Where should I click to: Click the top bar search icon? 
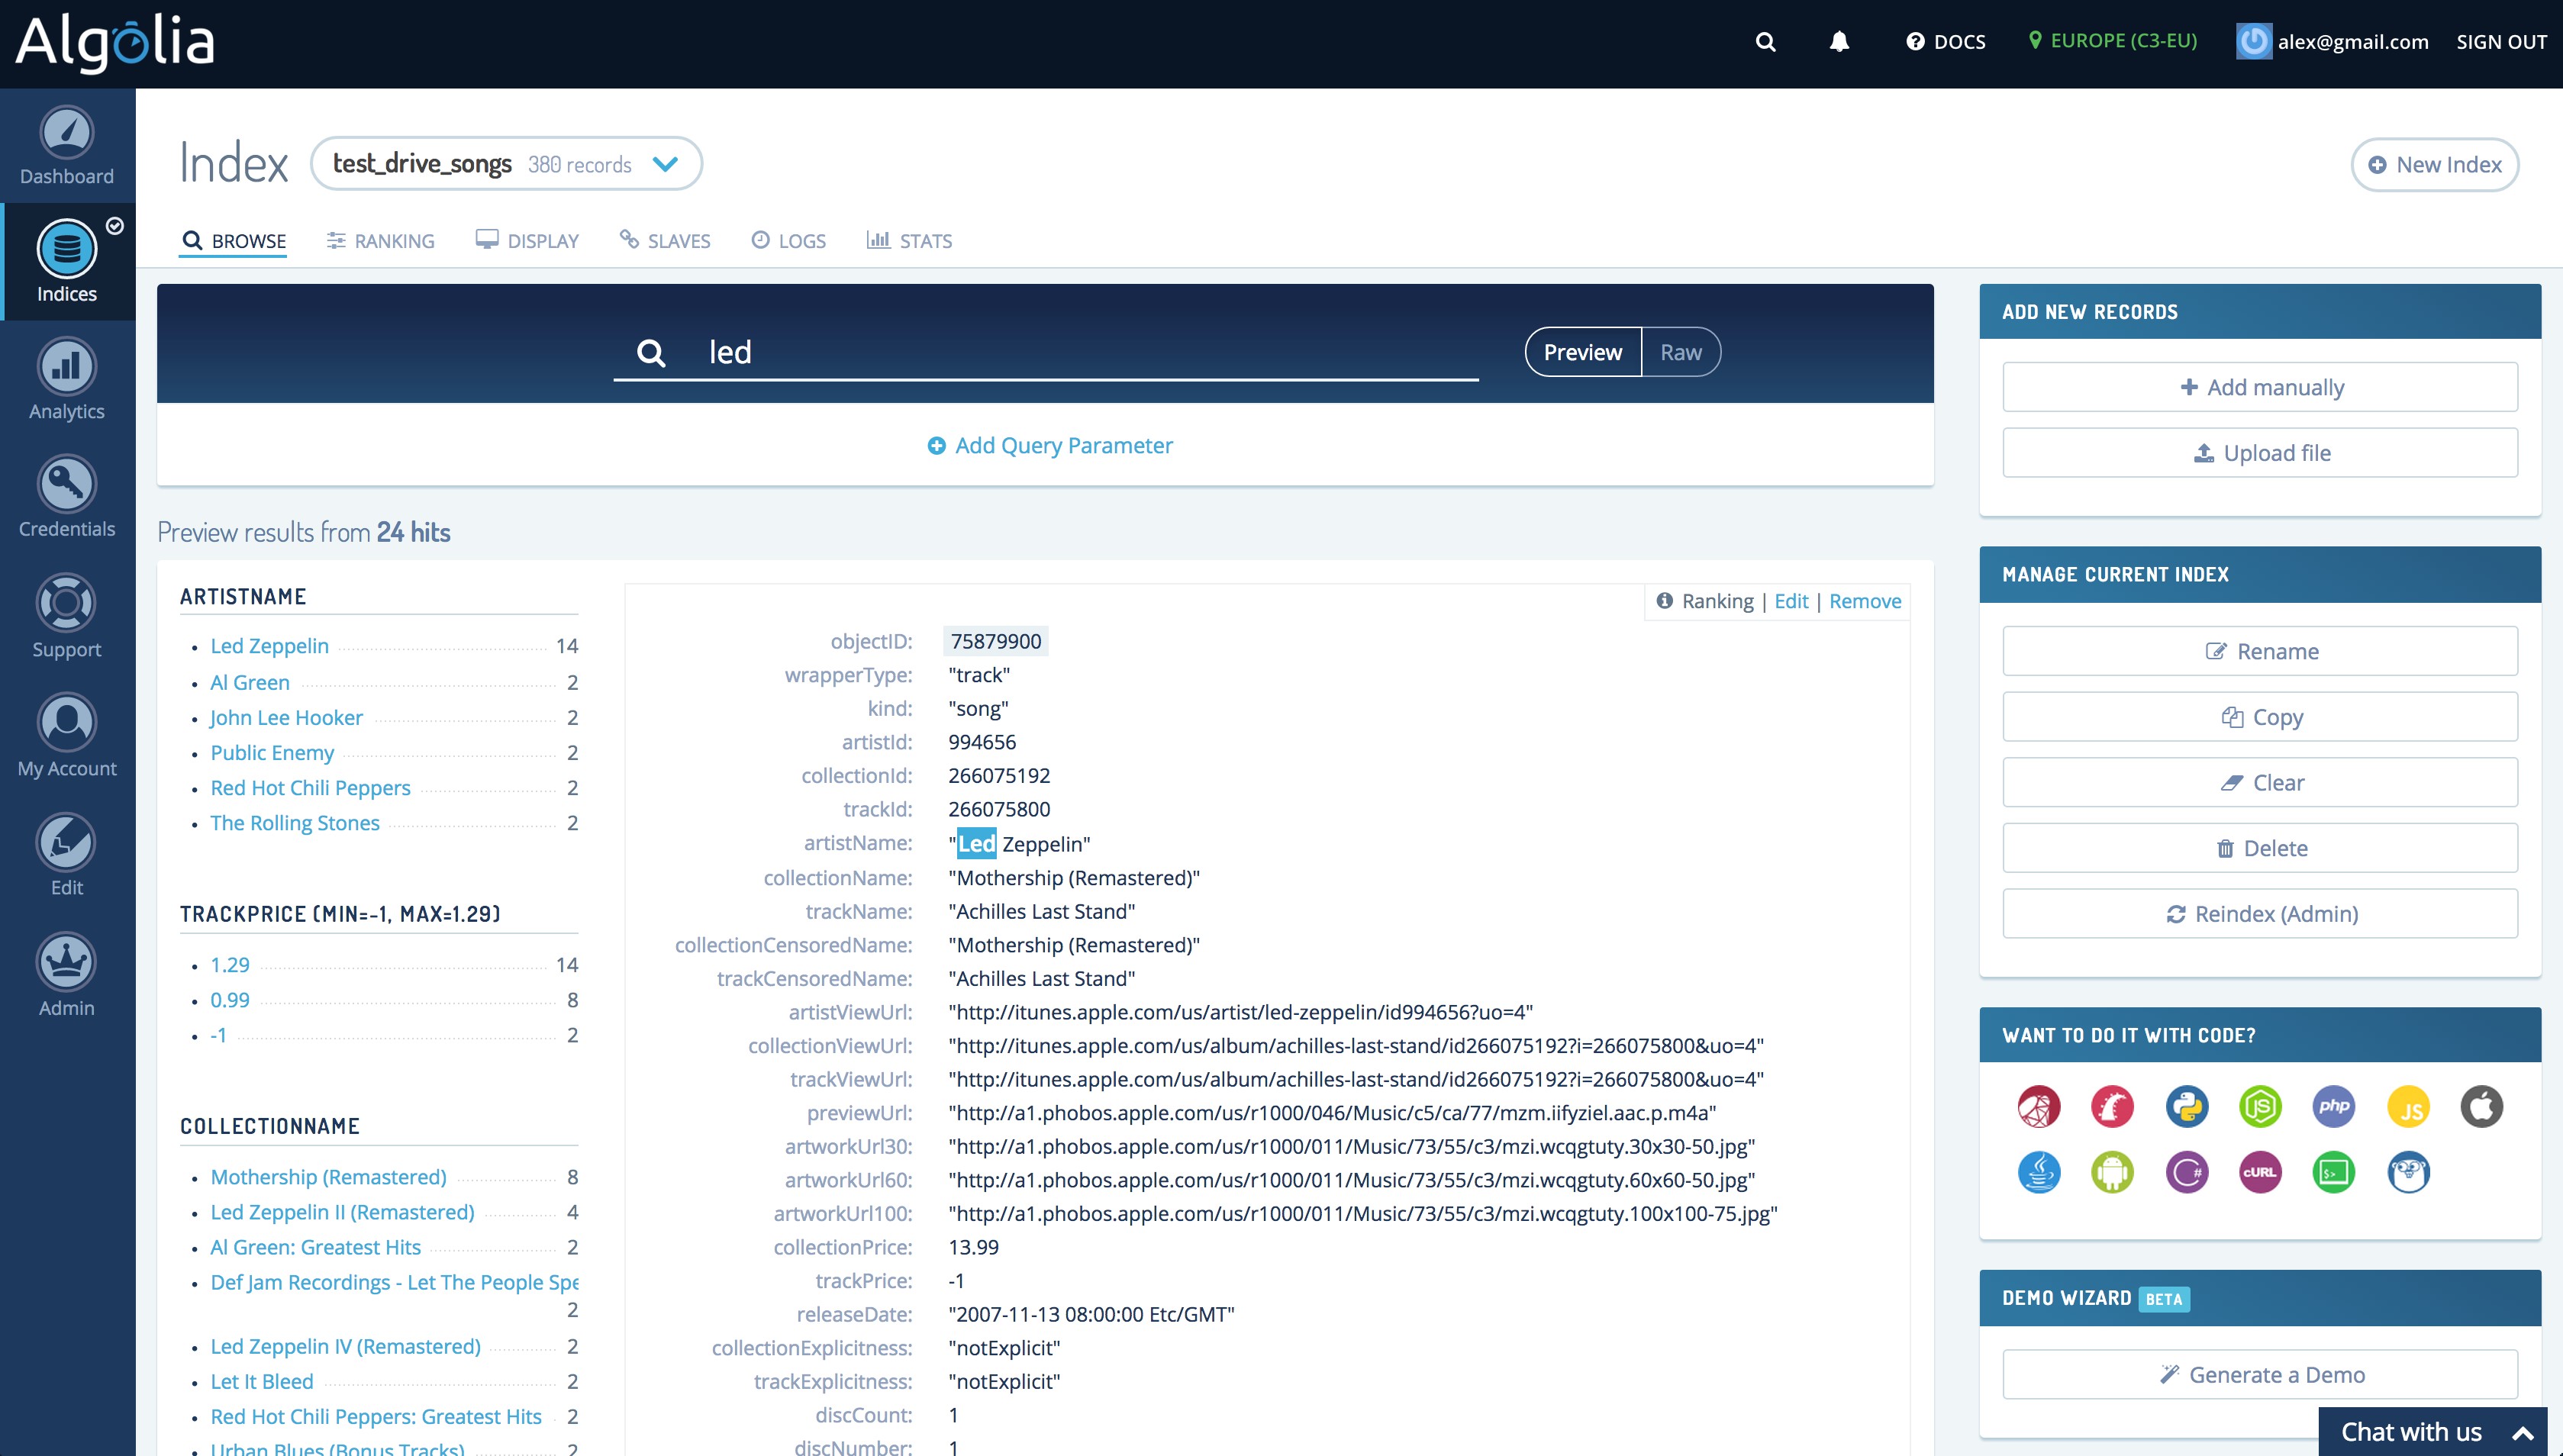pyautogui.click(x=1766, y=42)
